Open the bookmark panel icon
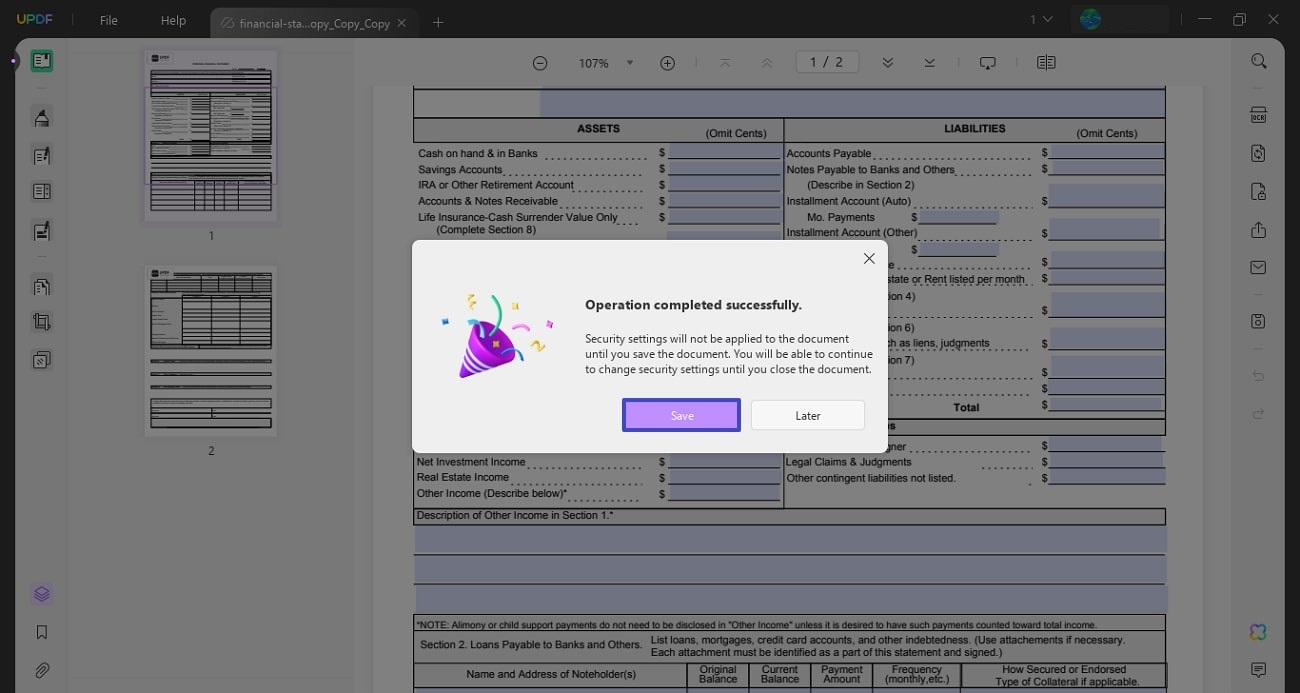Viewport: 1300px width, 693px height. (x=42, y=632)
